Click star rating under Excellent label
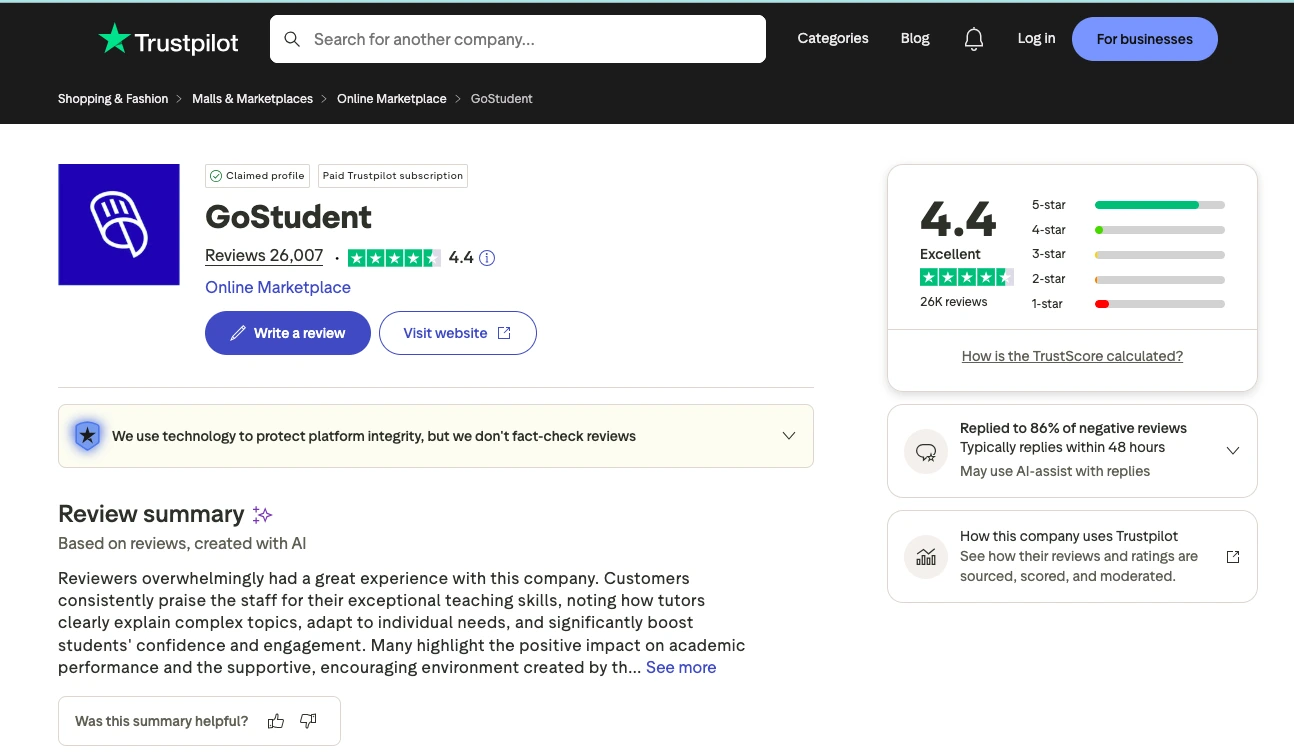The height and width of the screenshot is (755, 1294). [x=966, y=277]
